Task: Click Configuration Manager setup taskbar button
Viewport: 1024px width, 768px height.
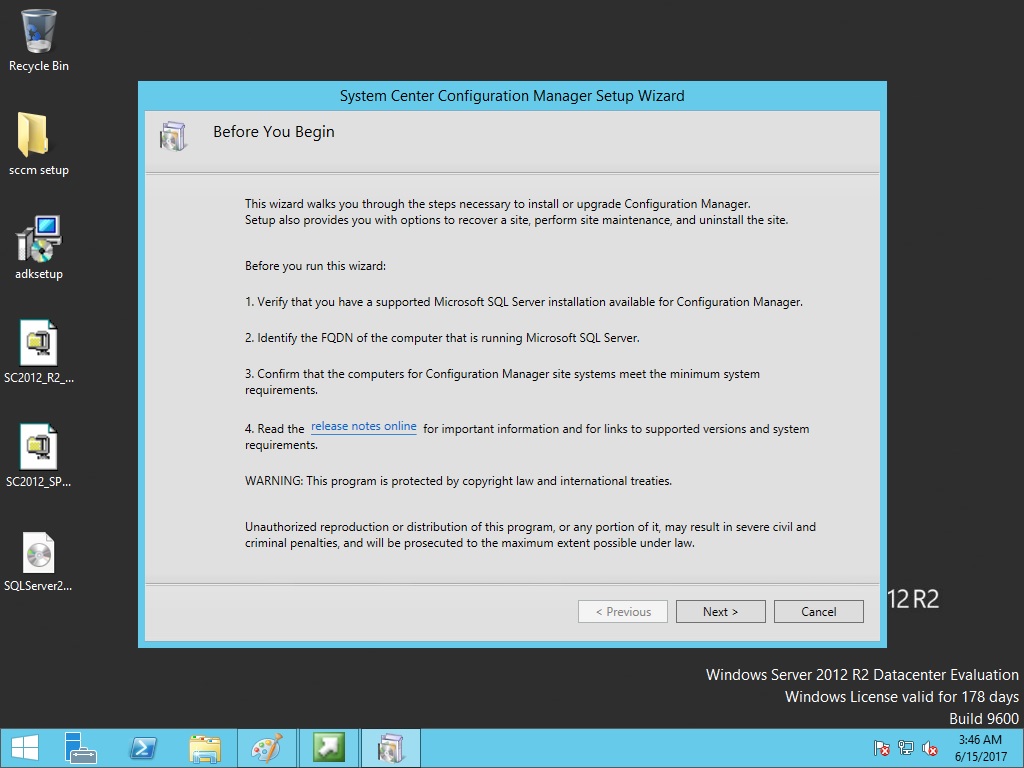Action: 390,748
